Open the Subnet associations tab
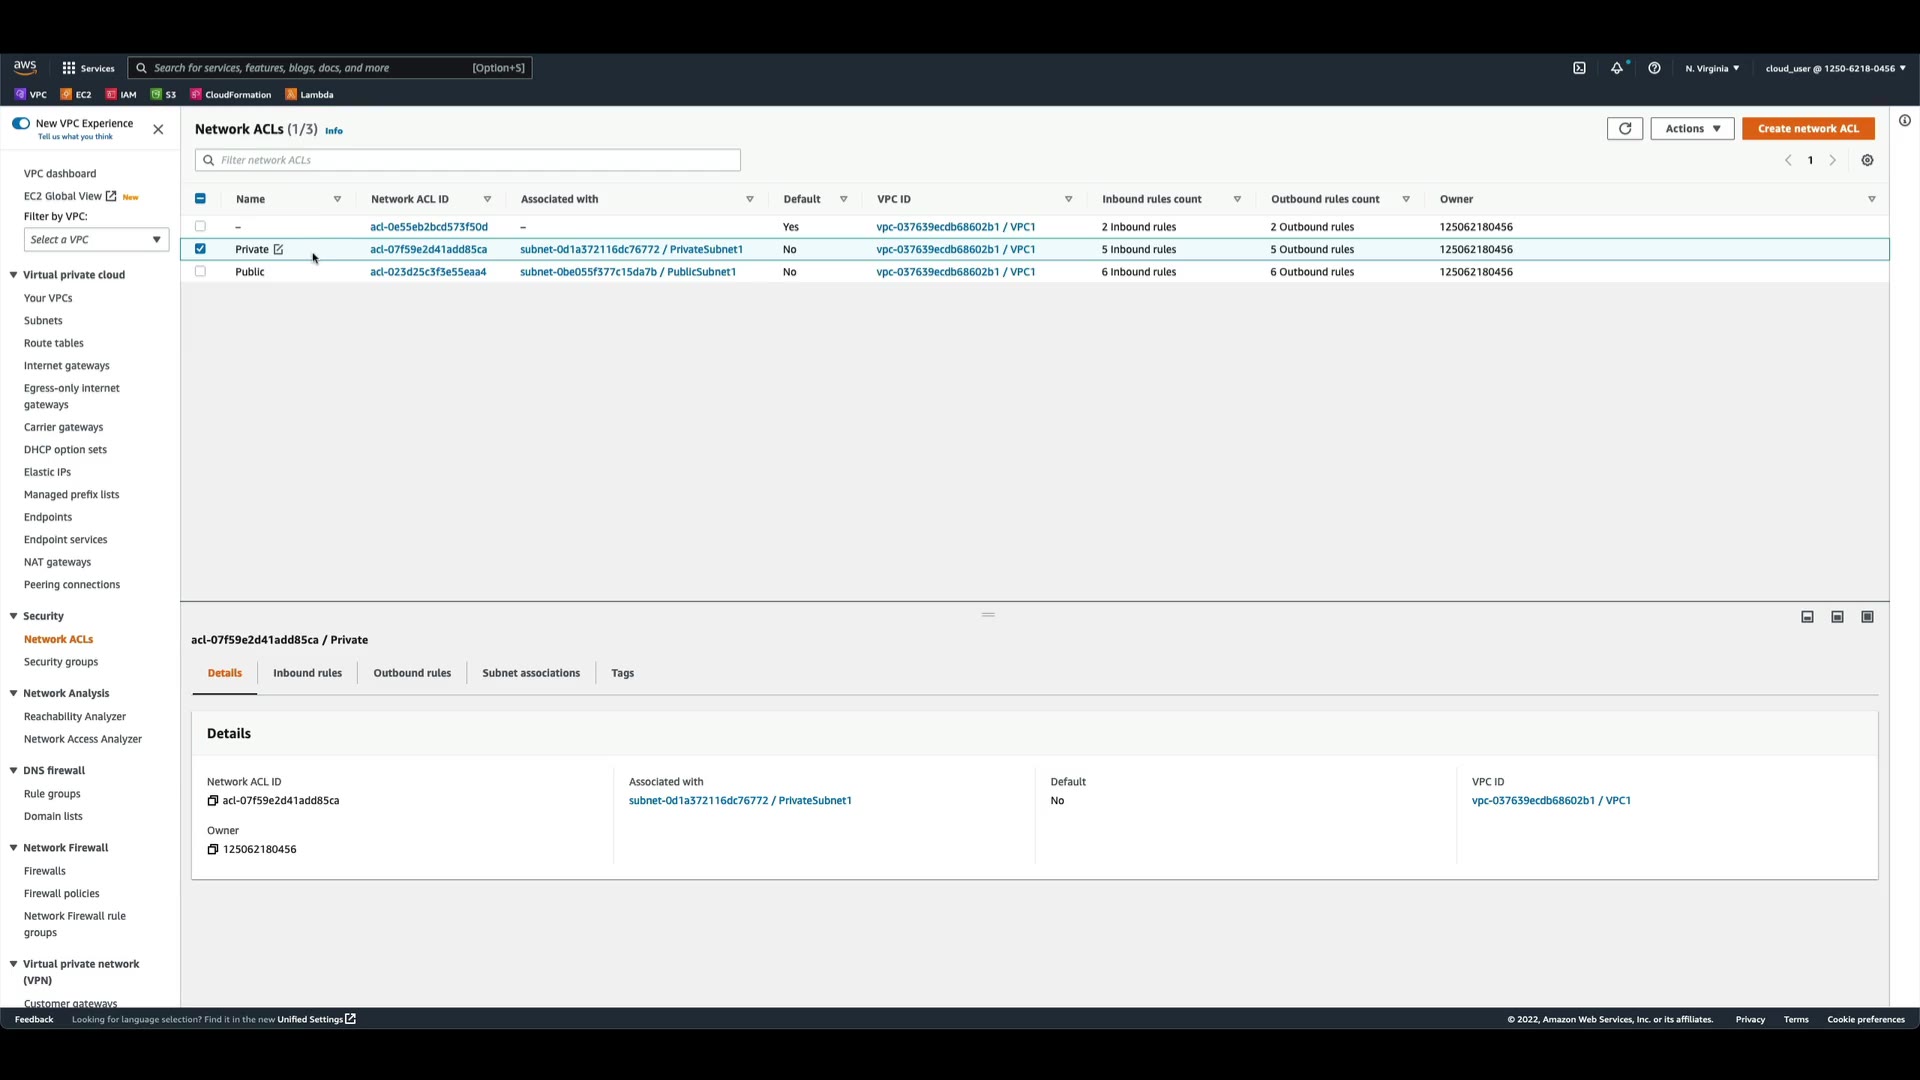The width and height of the screenshot is (1920, 1080). (x=530, y=673)
